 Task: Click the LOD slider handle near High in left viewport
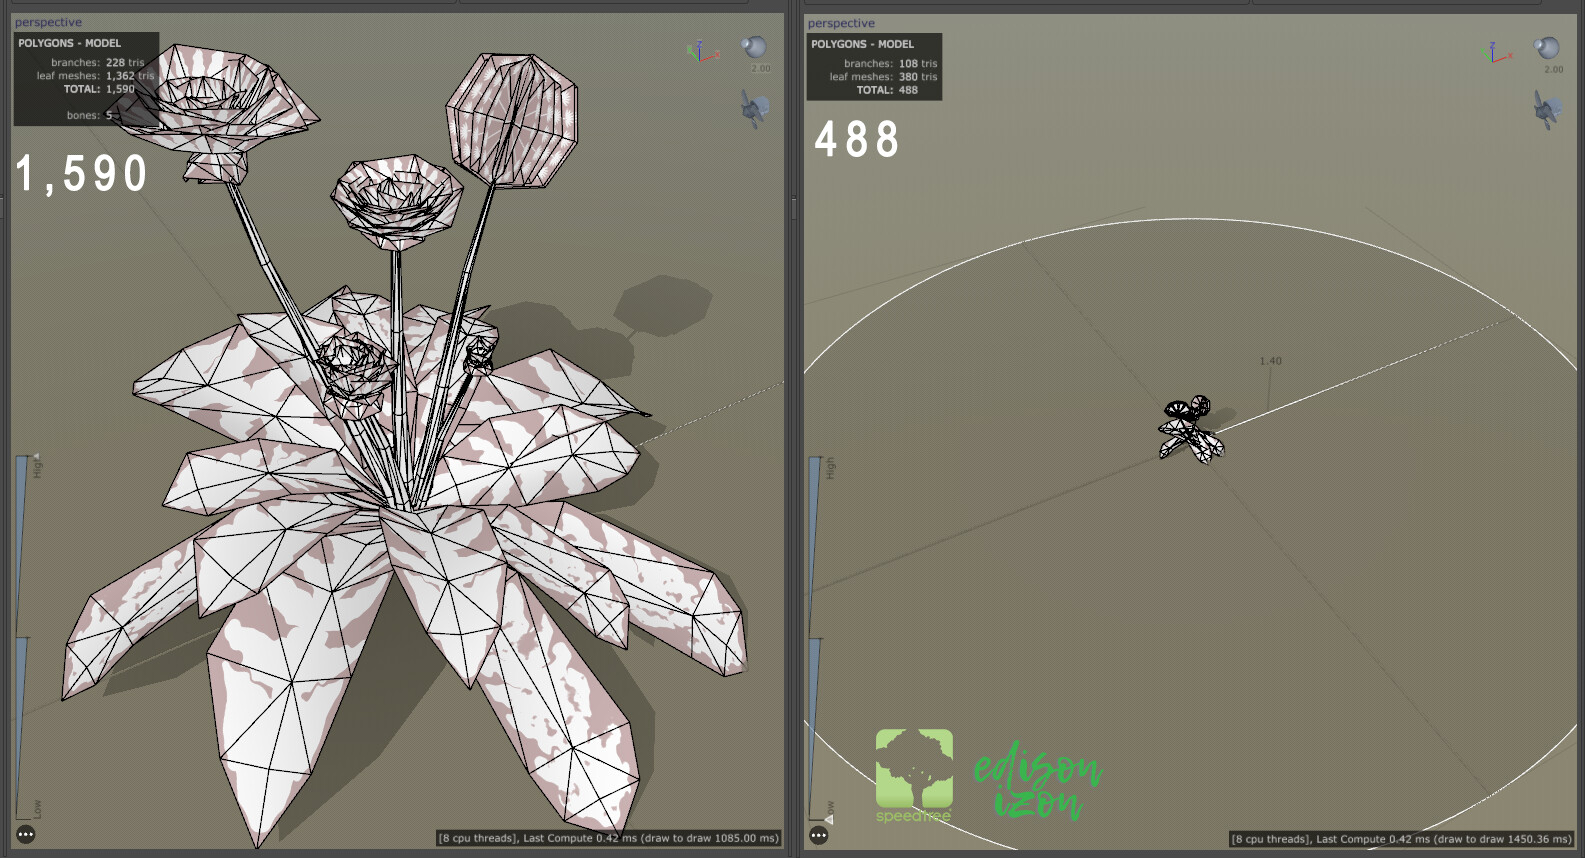click(x=37, y=456)
